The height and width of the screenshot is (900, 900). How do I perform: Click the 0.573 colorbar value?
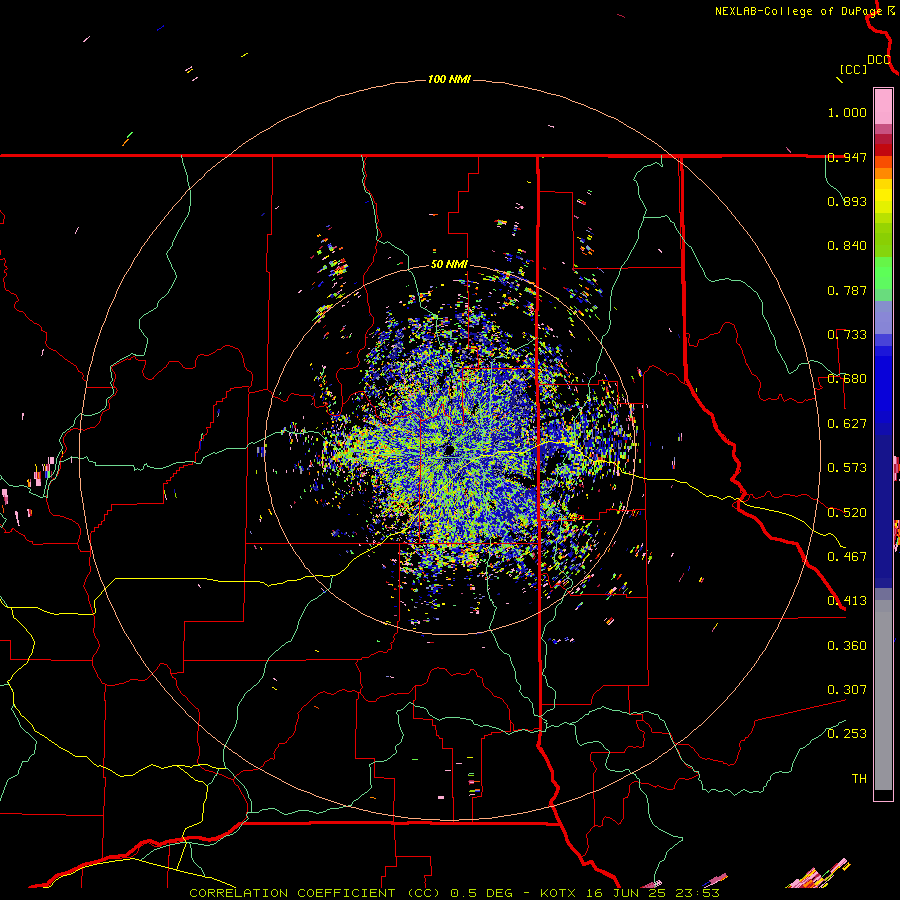(x=847, y=468)
